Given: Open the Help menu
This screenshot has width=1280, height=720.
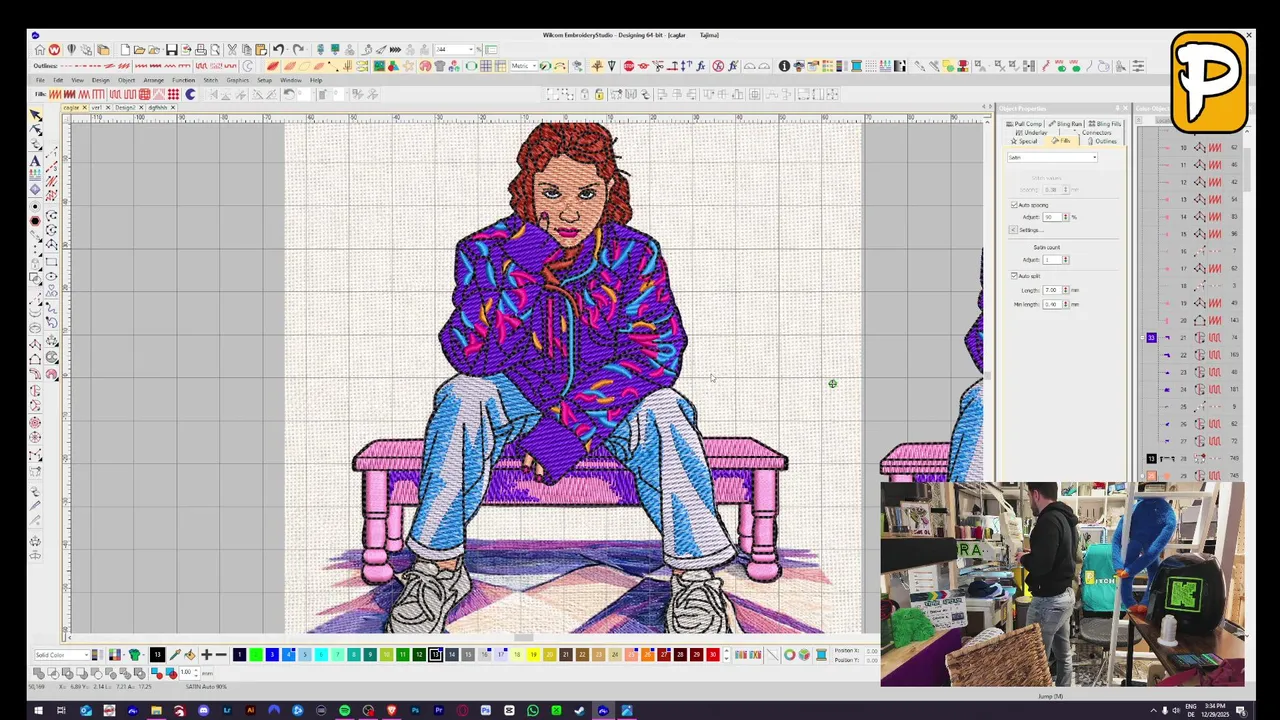Looking at the screenshot, I should point(316,80).
